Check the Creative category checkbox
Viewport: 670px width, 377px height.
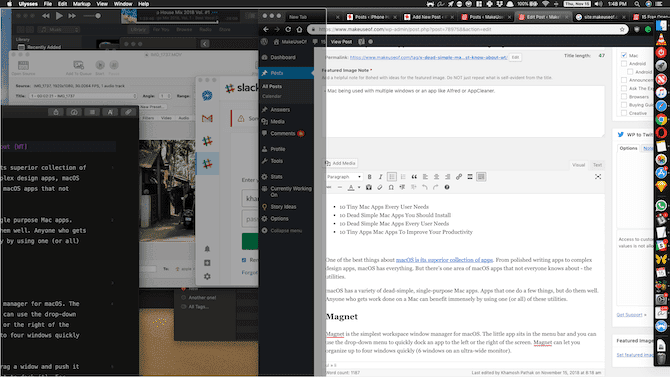coord(624,113)
